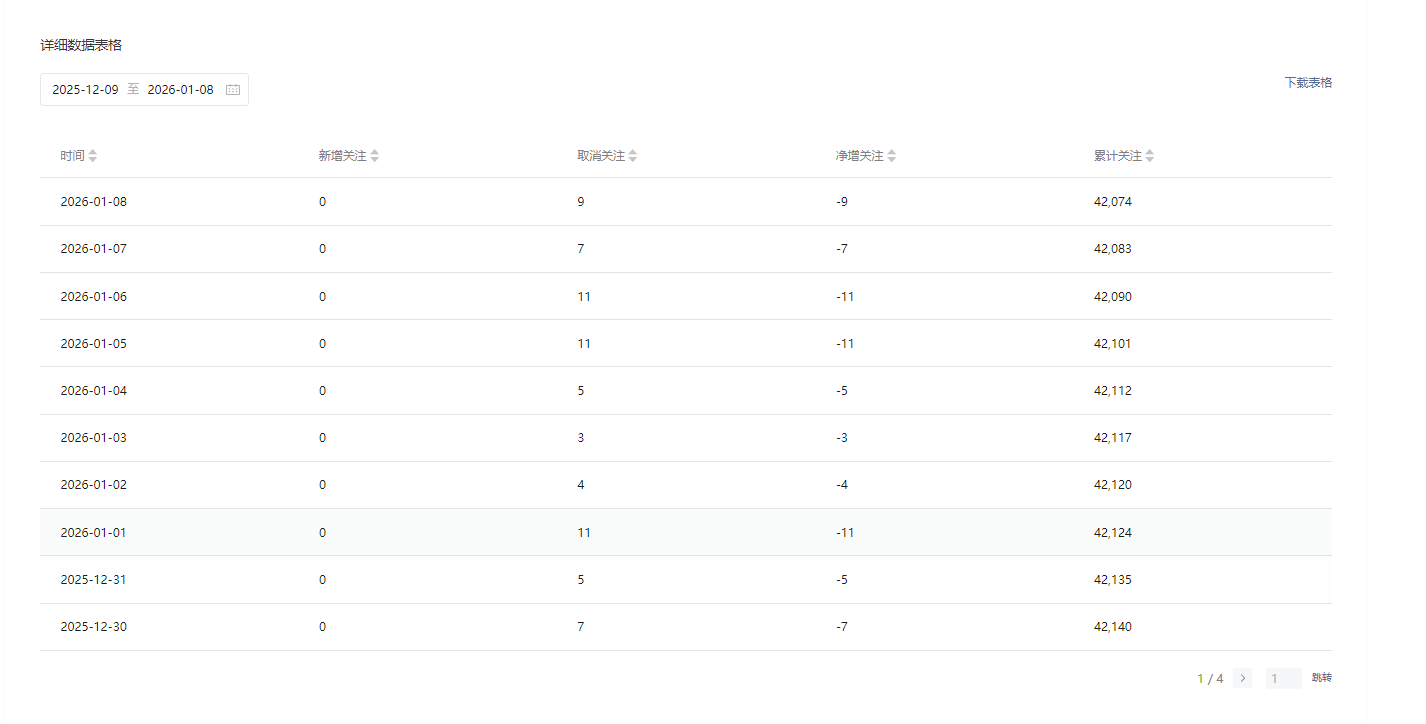Open end date 2026-01-08 picker
Screen dimensions: 1426x724
(x=180, y=90)
